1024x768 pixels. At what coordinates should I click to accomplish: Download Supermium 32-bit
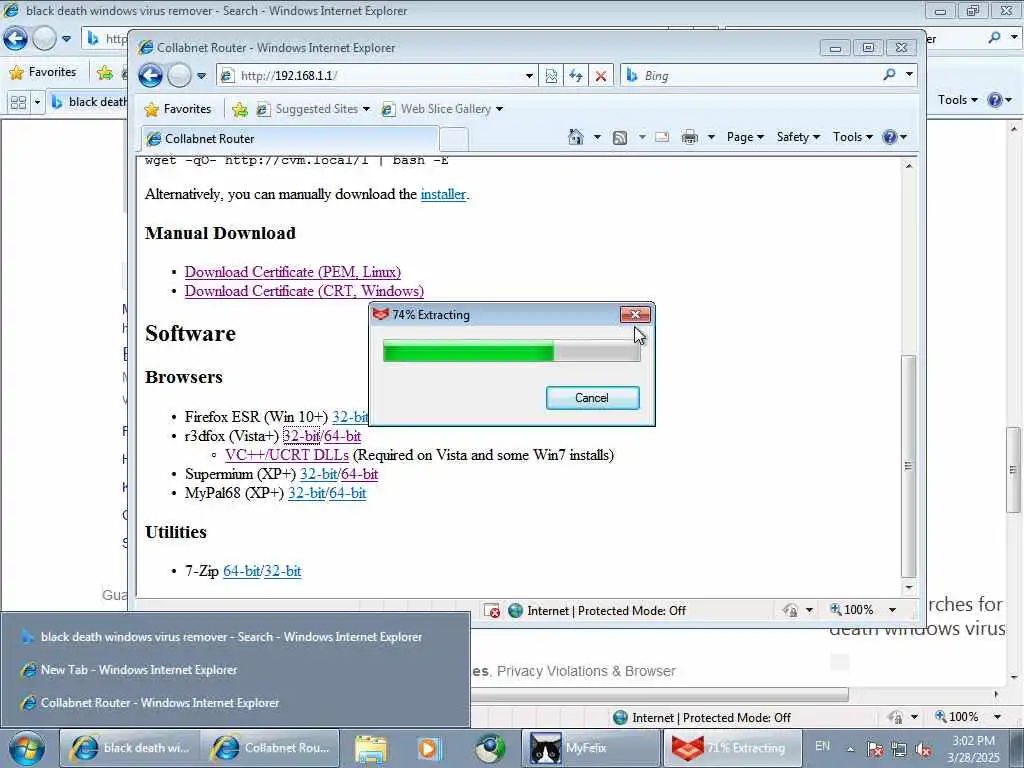pos(318,474)
